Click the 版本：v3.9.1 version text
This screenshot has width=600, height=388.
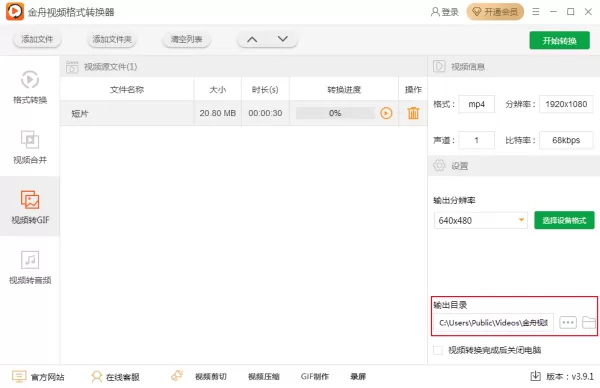coord(570,377)
